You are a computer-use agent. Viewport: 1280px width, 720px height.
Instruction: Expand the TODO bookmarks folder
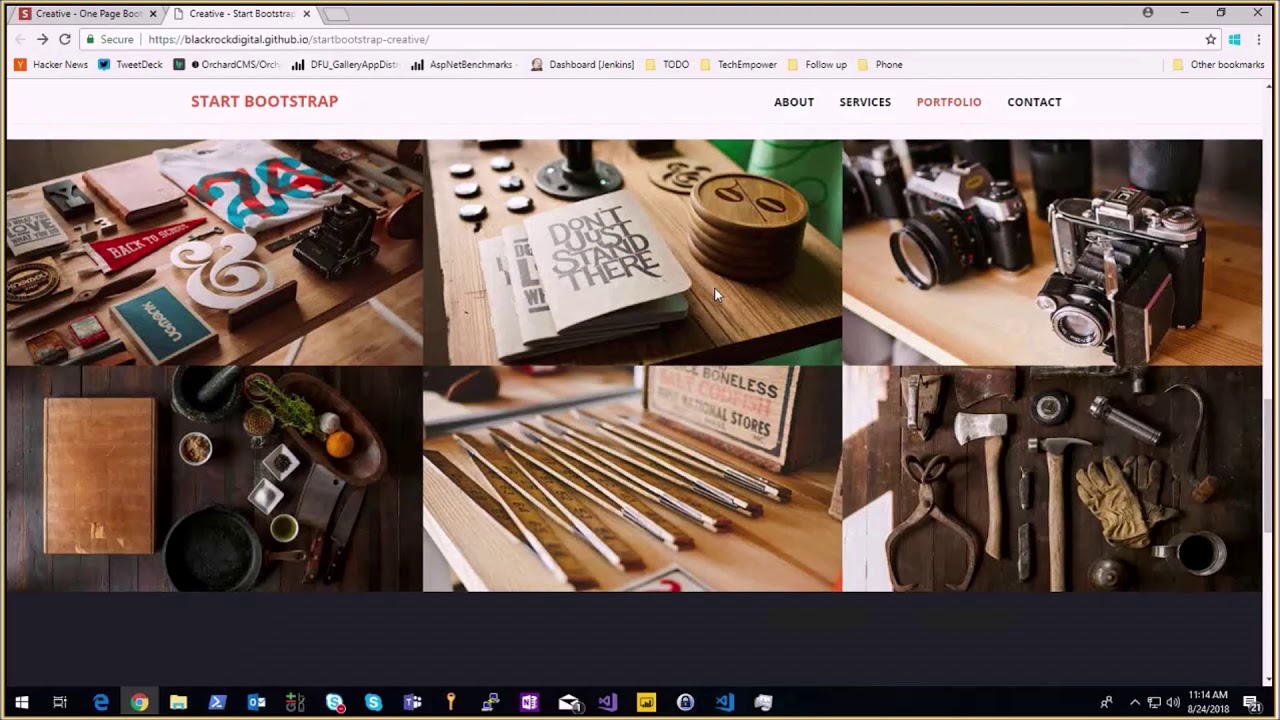tap(667, 64)
